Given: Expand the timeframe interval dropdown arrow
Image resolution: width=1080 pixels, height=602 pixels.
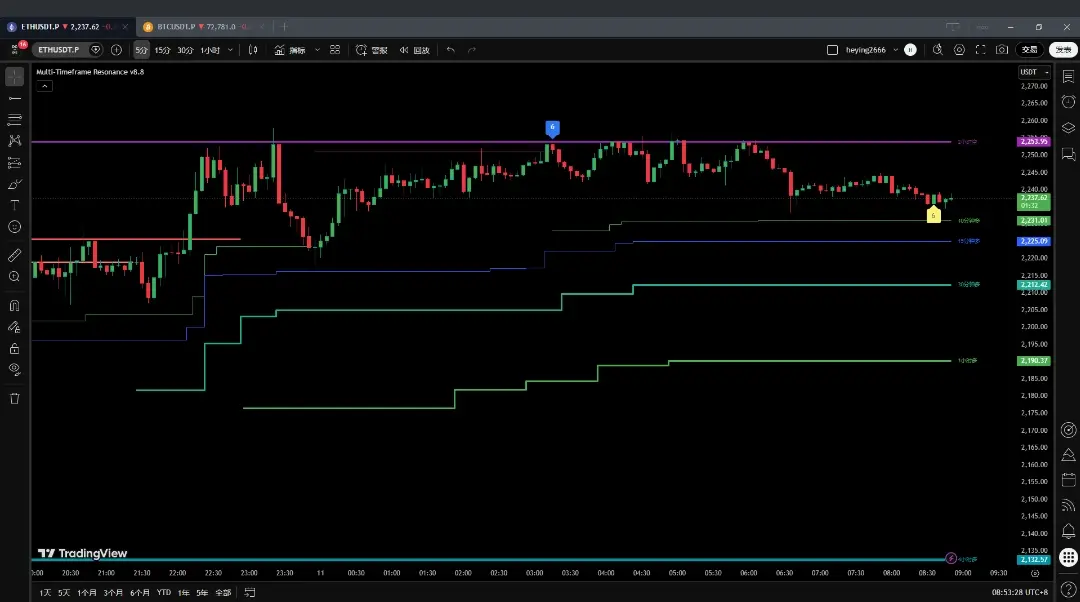Looking at the screenshot, I should pyautogui.click(x=230, y=50).
